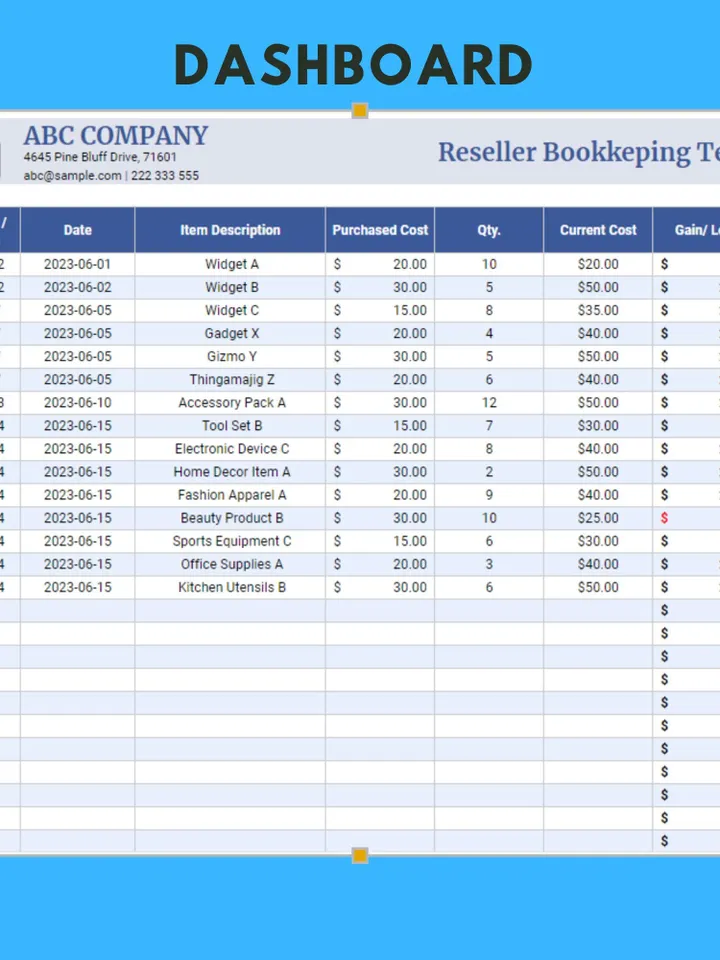This screenshot has height=960, width=720.
Task: Click the Tool Set B cell
Action: pos(231,426)
